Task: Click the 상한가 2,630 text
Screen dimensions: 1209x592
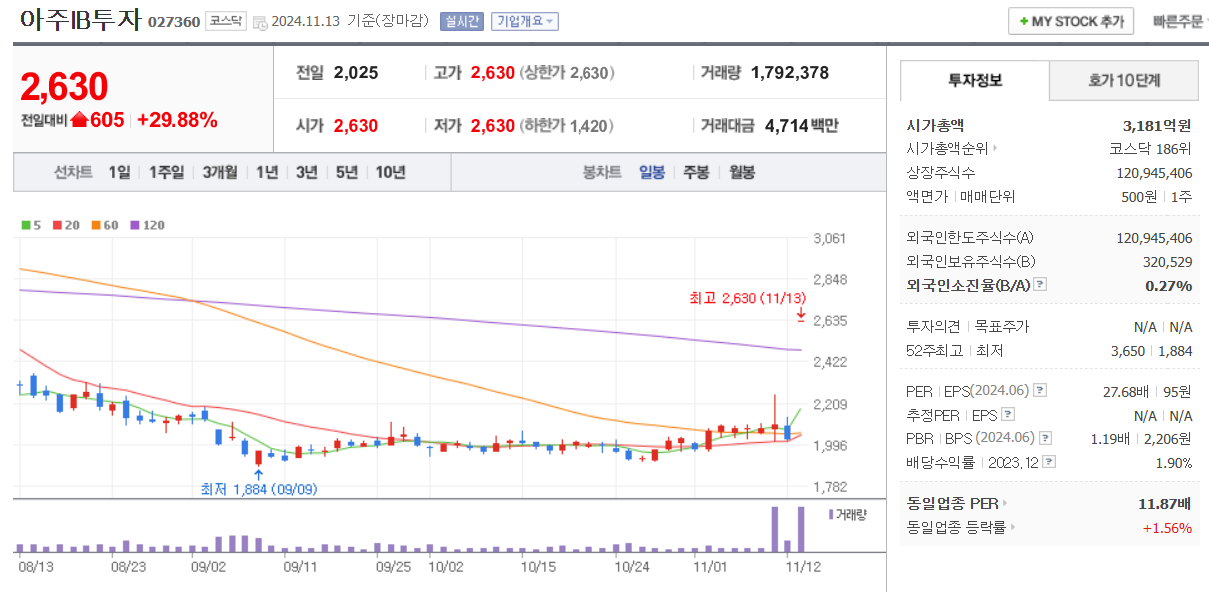Action: [567, 73]
